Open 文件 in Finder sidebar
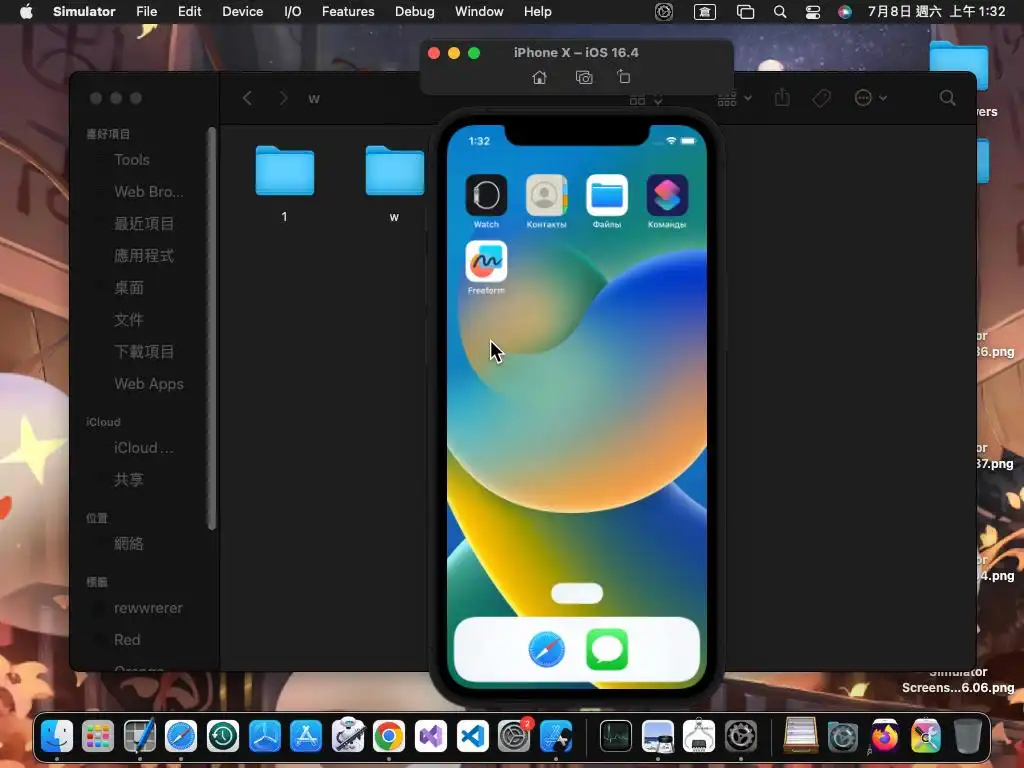 (x=129, y=320)
